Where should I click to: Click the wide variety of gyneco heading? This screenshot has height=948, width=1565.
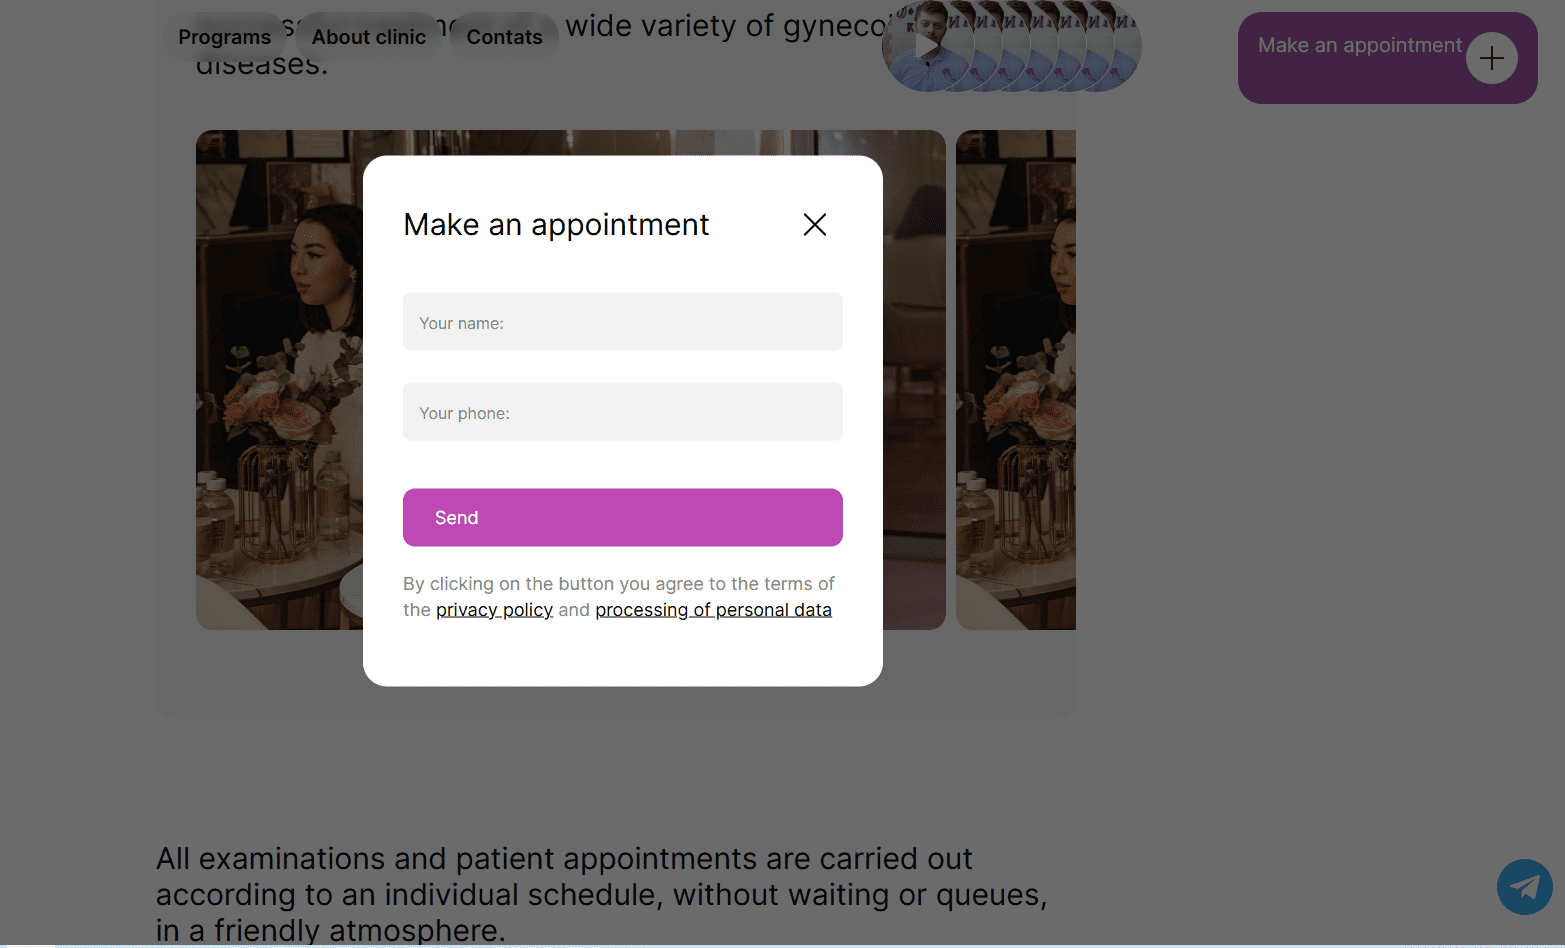click(722, 26)
